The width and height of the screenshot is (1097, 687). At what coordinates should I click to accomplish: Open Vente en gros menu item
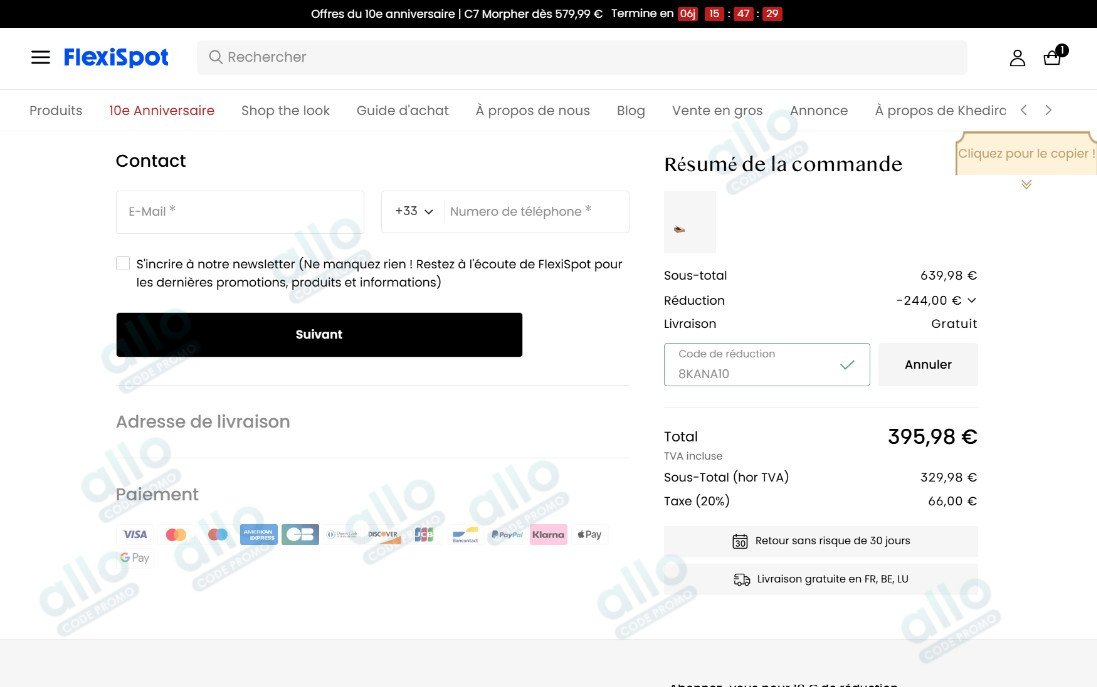717,111
